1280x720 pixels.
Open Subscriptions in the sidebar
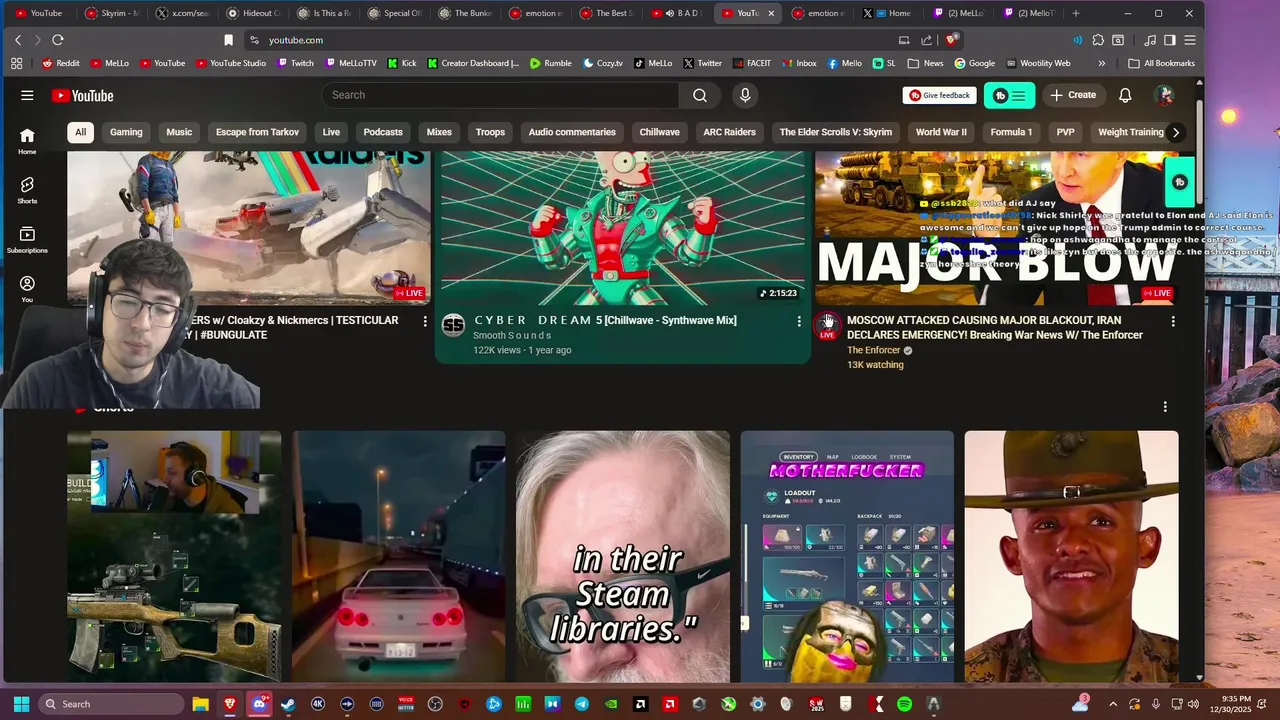point(27,239)
